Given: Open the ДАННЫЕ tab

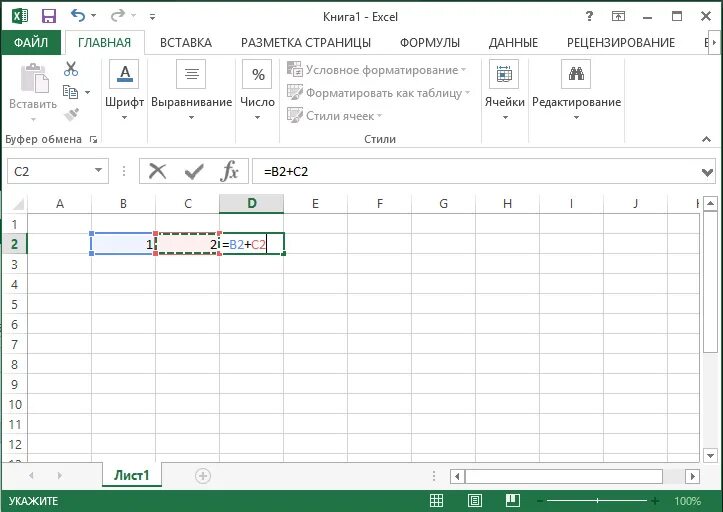Looking at the screenshot, I should [513, 42].
